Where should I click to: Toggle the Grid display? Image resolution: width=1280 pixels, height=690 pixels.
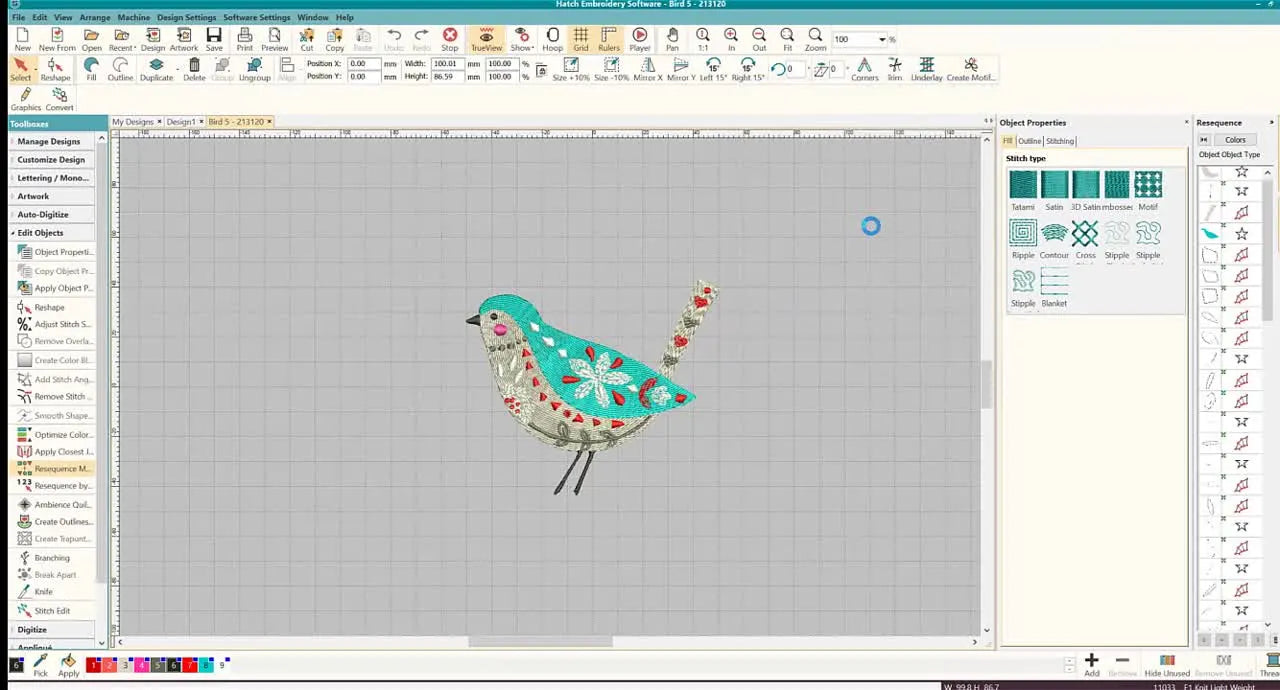click(580, 39)
